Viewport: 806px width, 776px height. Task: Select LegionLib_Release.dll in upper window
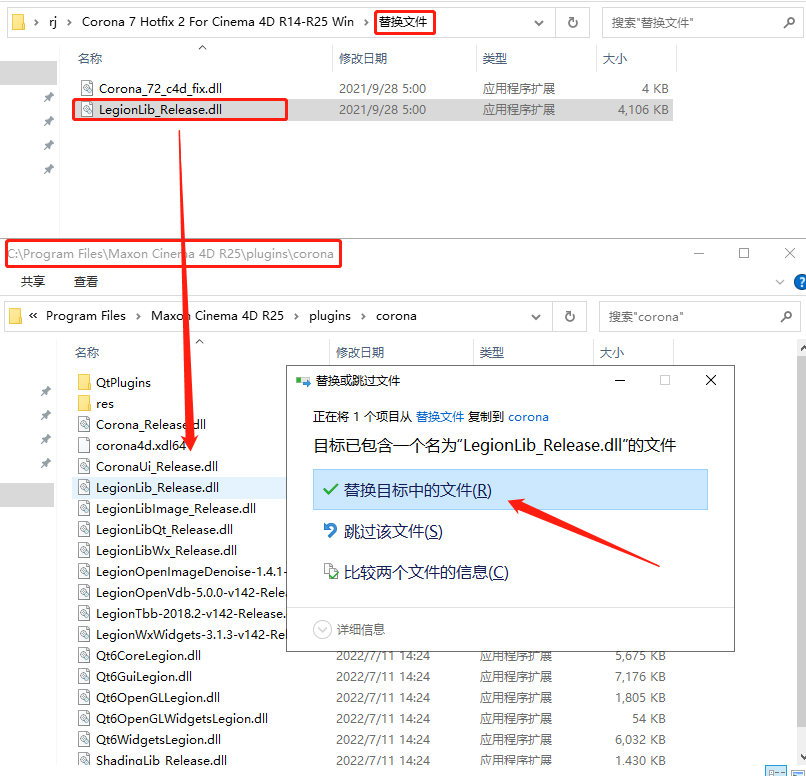(x=160, y=109)
